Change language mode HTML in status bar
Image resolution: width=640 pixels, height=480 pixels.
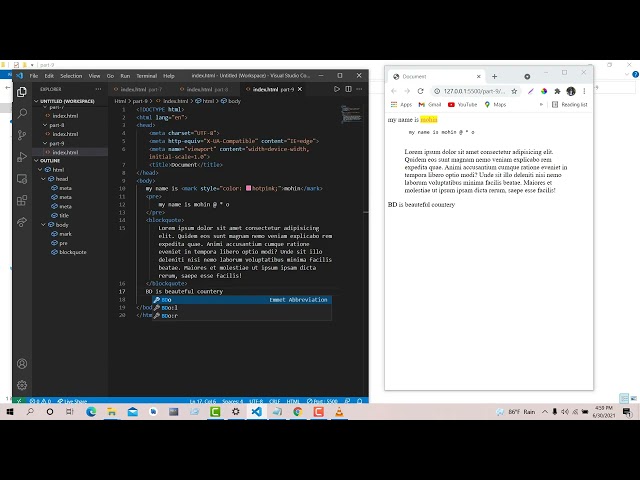293,401
